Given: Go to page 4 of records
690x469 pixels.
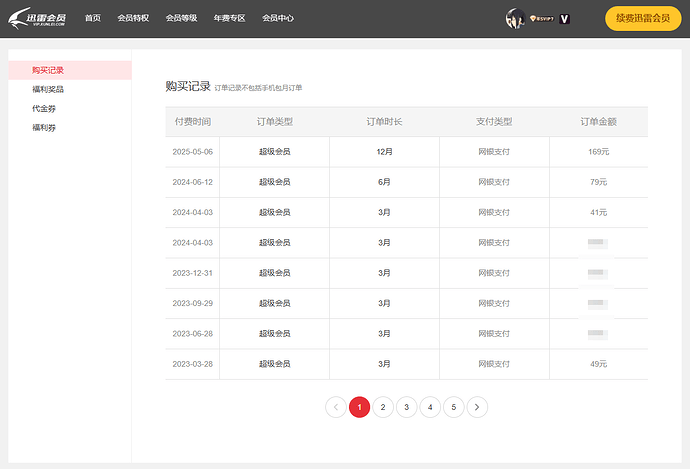Looking at the screenshot, I should coord(430,407).
